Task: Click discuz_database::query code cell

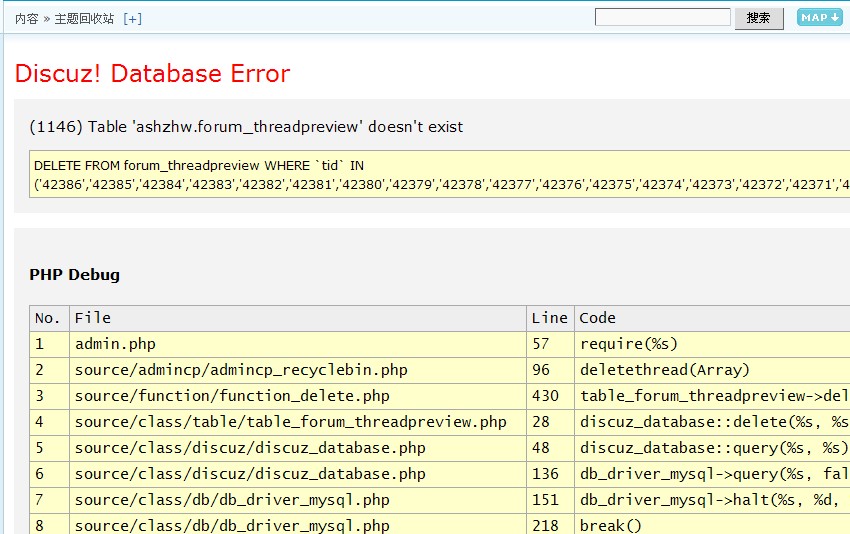Action: pyautogui.click(x=712, y=448)
